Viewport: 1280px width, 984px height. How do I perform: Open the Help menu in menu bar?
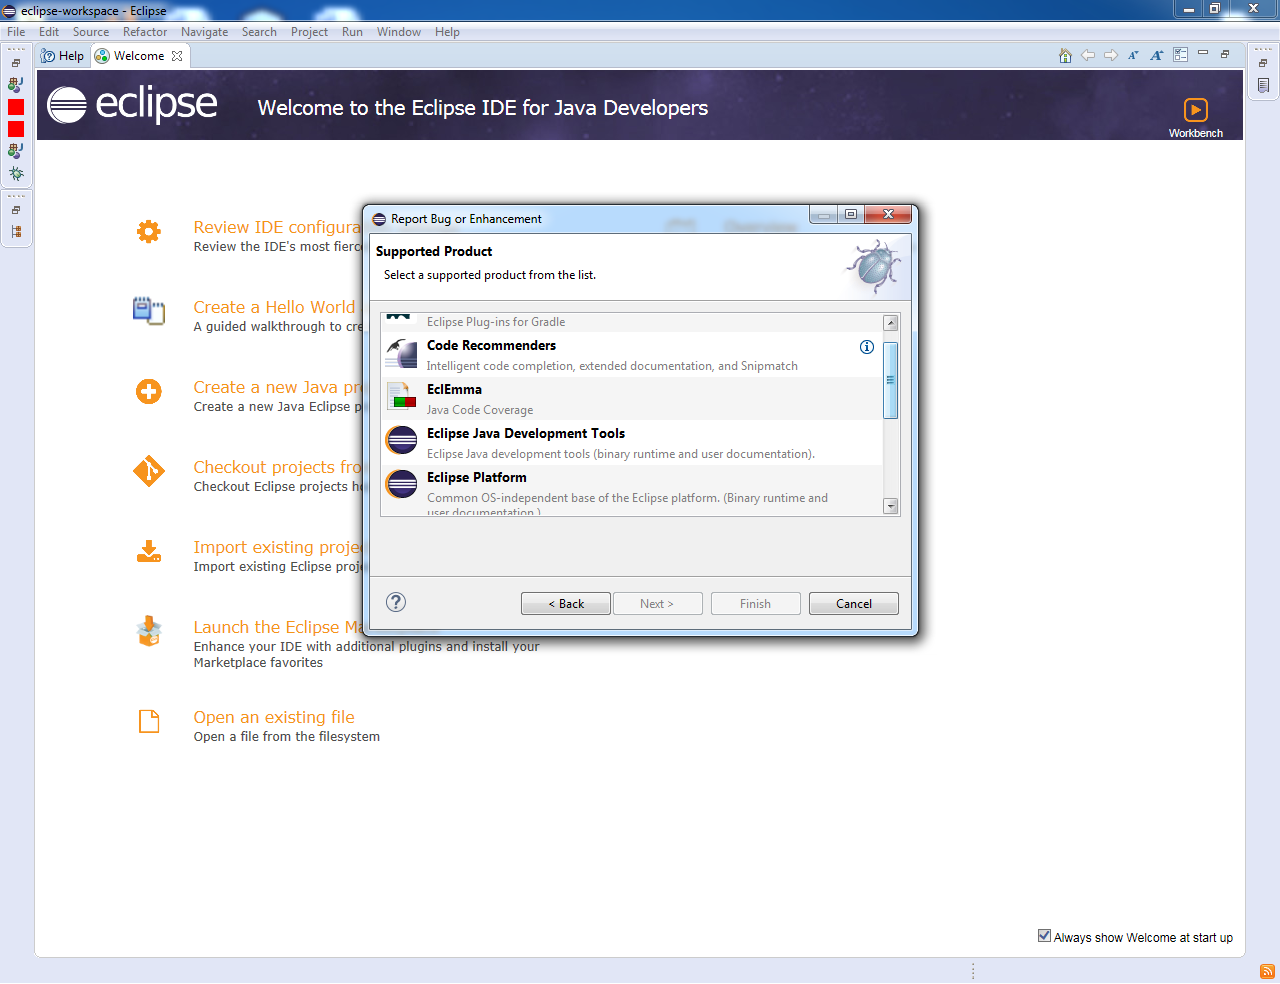coord(447,32)
